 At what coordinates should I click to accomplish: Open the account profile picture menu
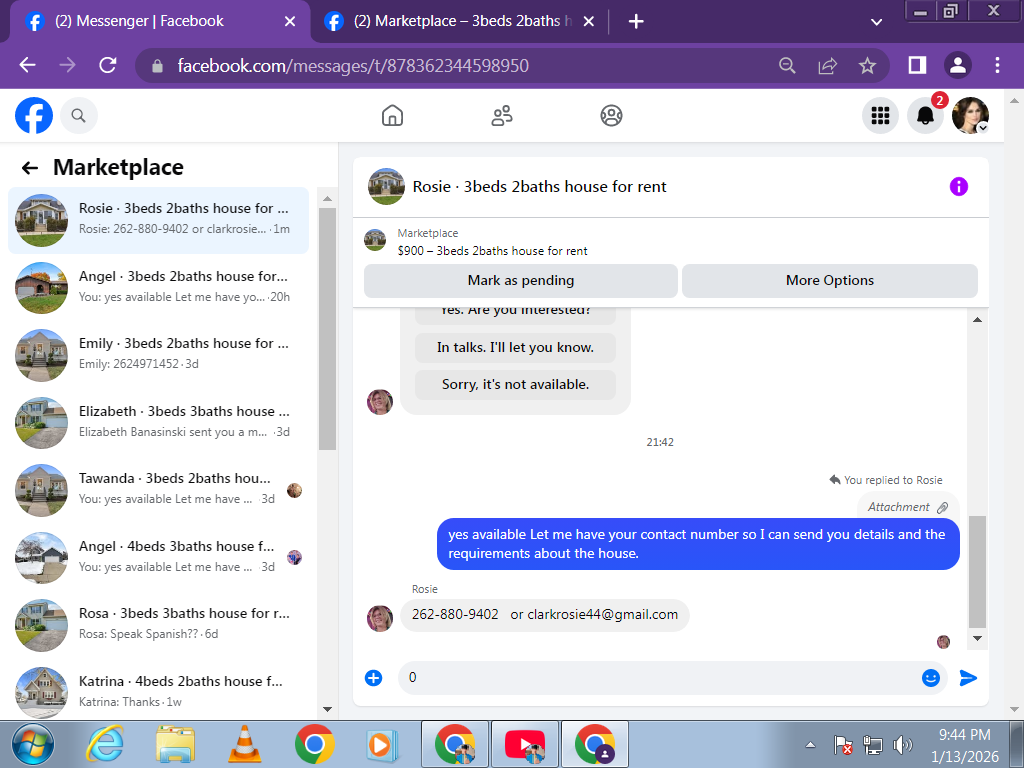[x=970, y=116]
